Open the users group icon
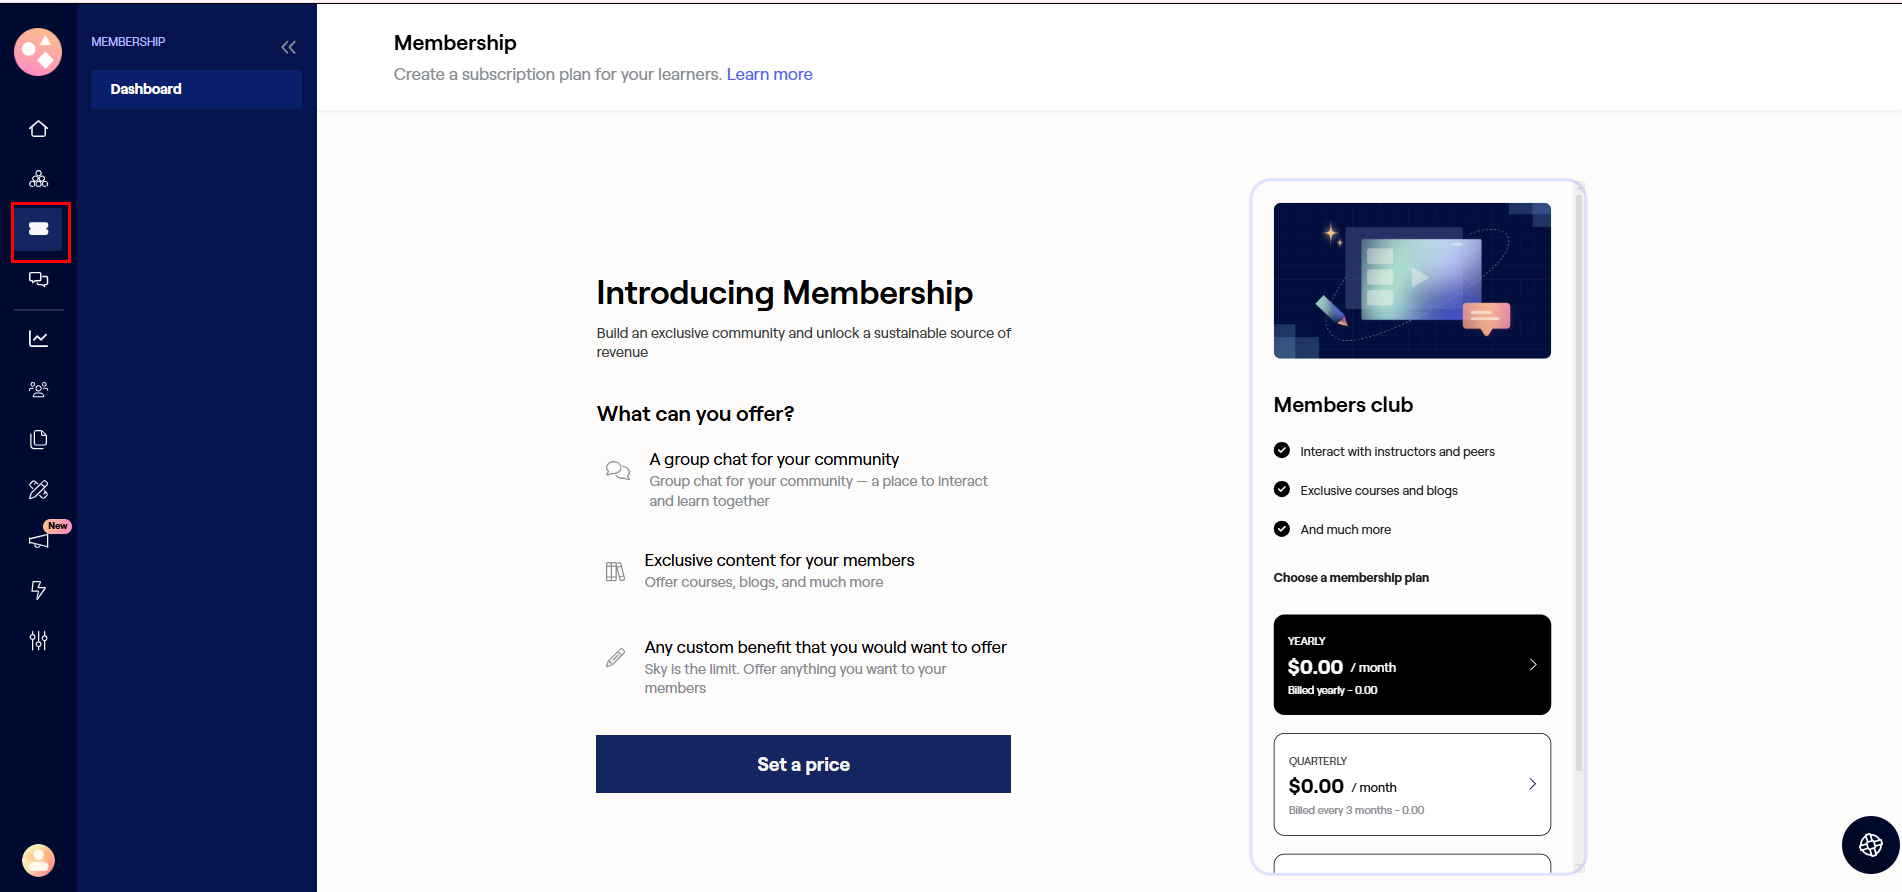The image size is (1902, 892). point(38,389)
